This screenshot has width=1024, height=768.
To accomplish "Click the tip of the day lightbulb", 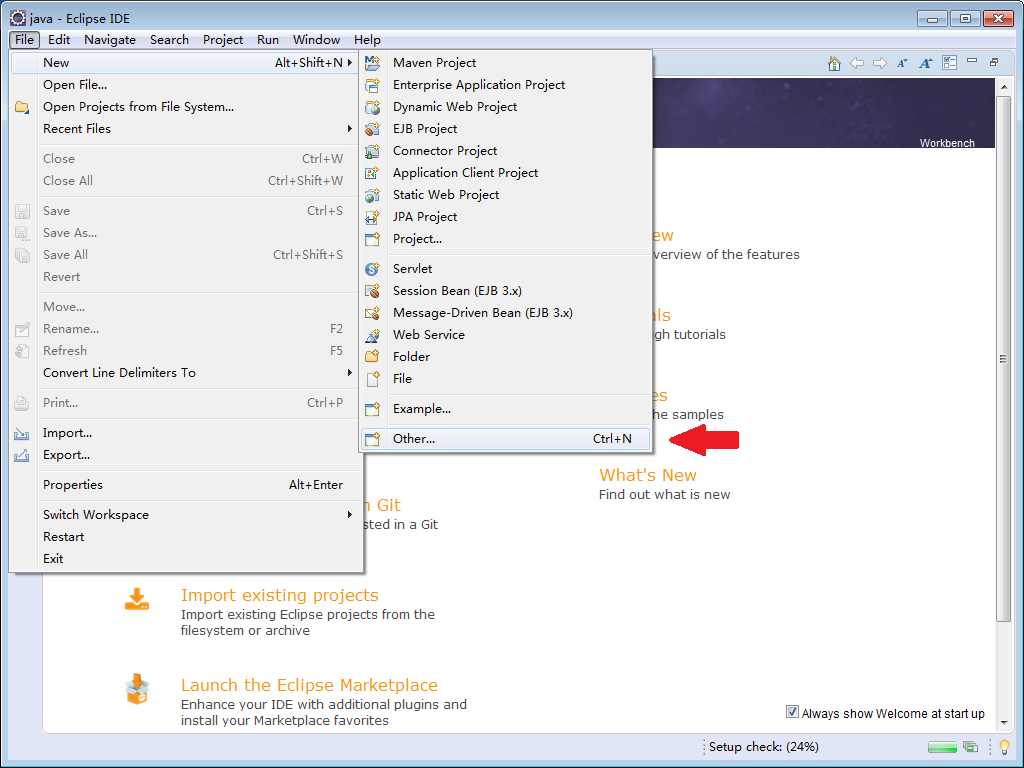I will (1004, 746).
